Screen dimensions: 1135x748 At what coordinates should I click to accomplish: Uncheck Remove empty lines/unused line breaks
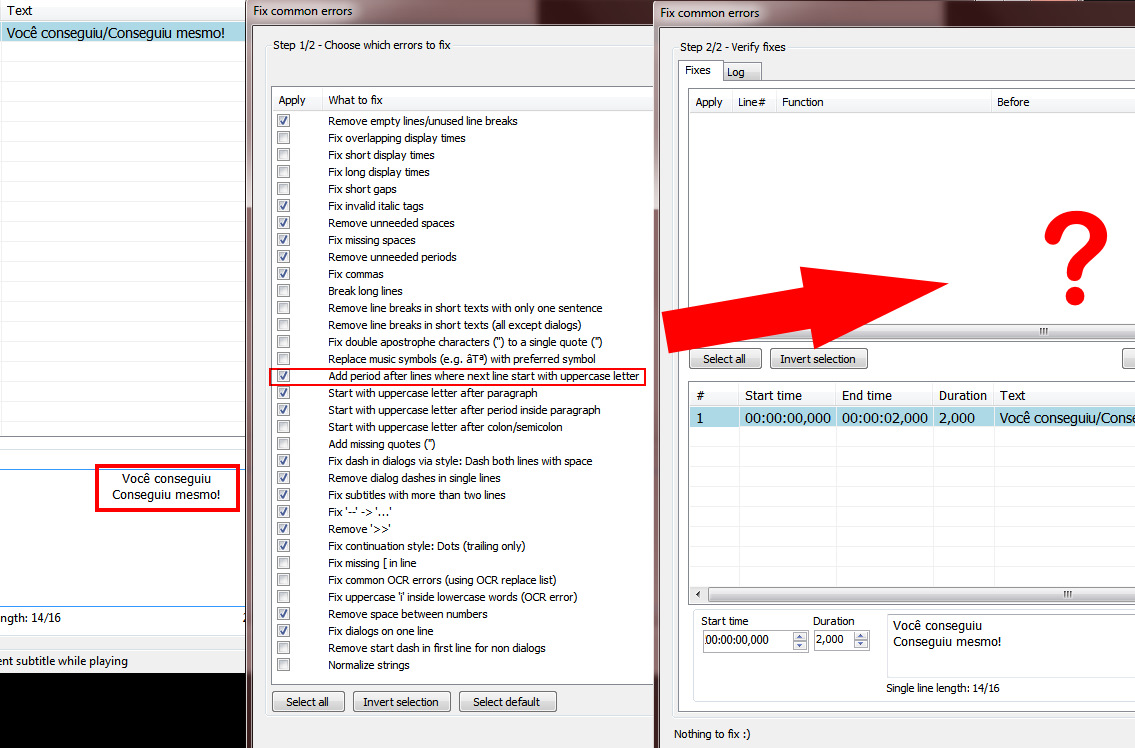(x=284, y=121)
